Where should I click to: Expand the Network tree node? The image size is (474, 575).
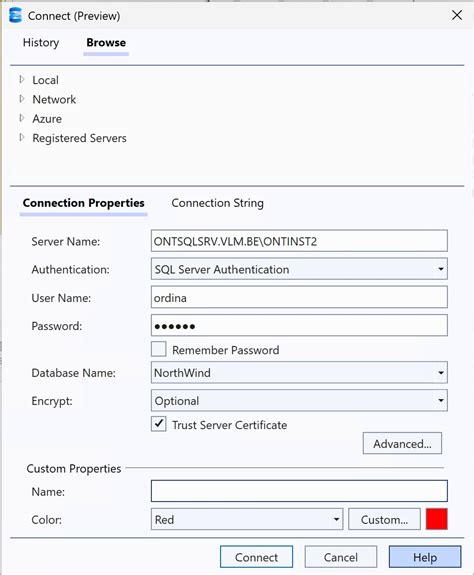[22, 99]
